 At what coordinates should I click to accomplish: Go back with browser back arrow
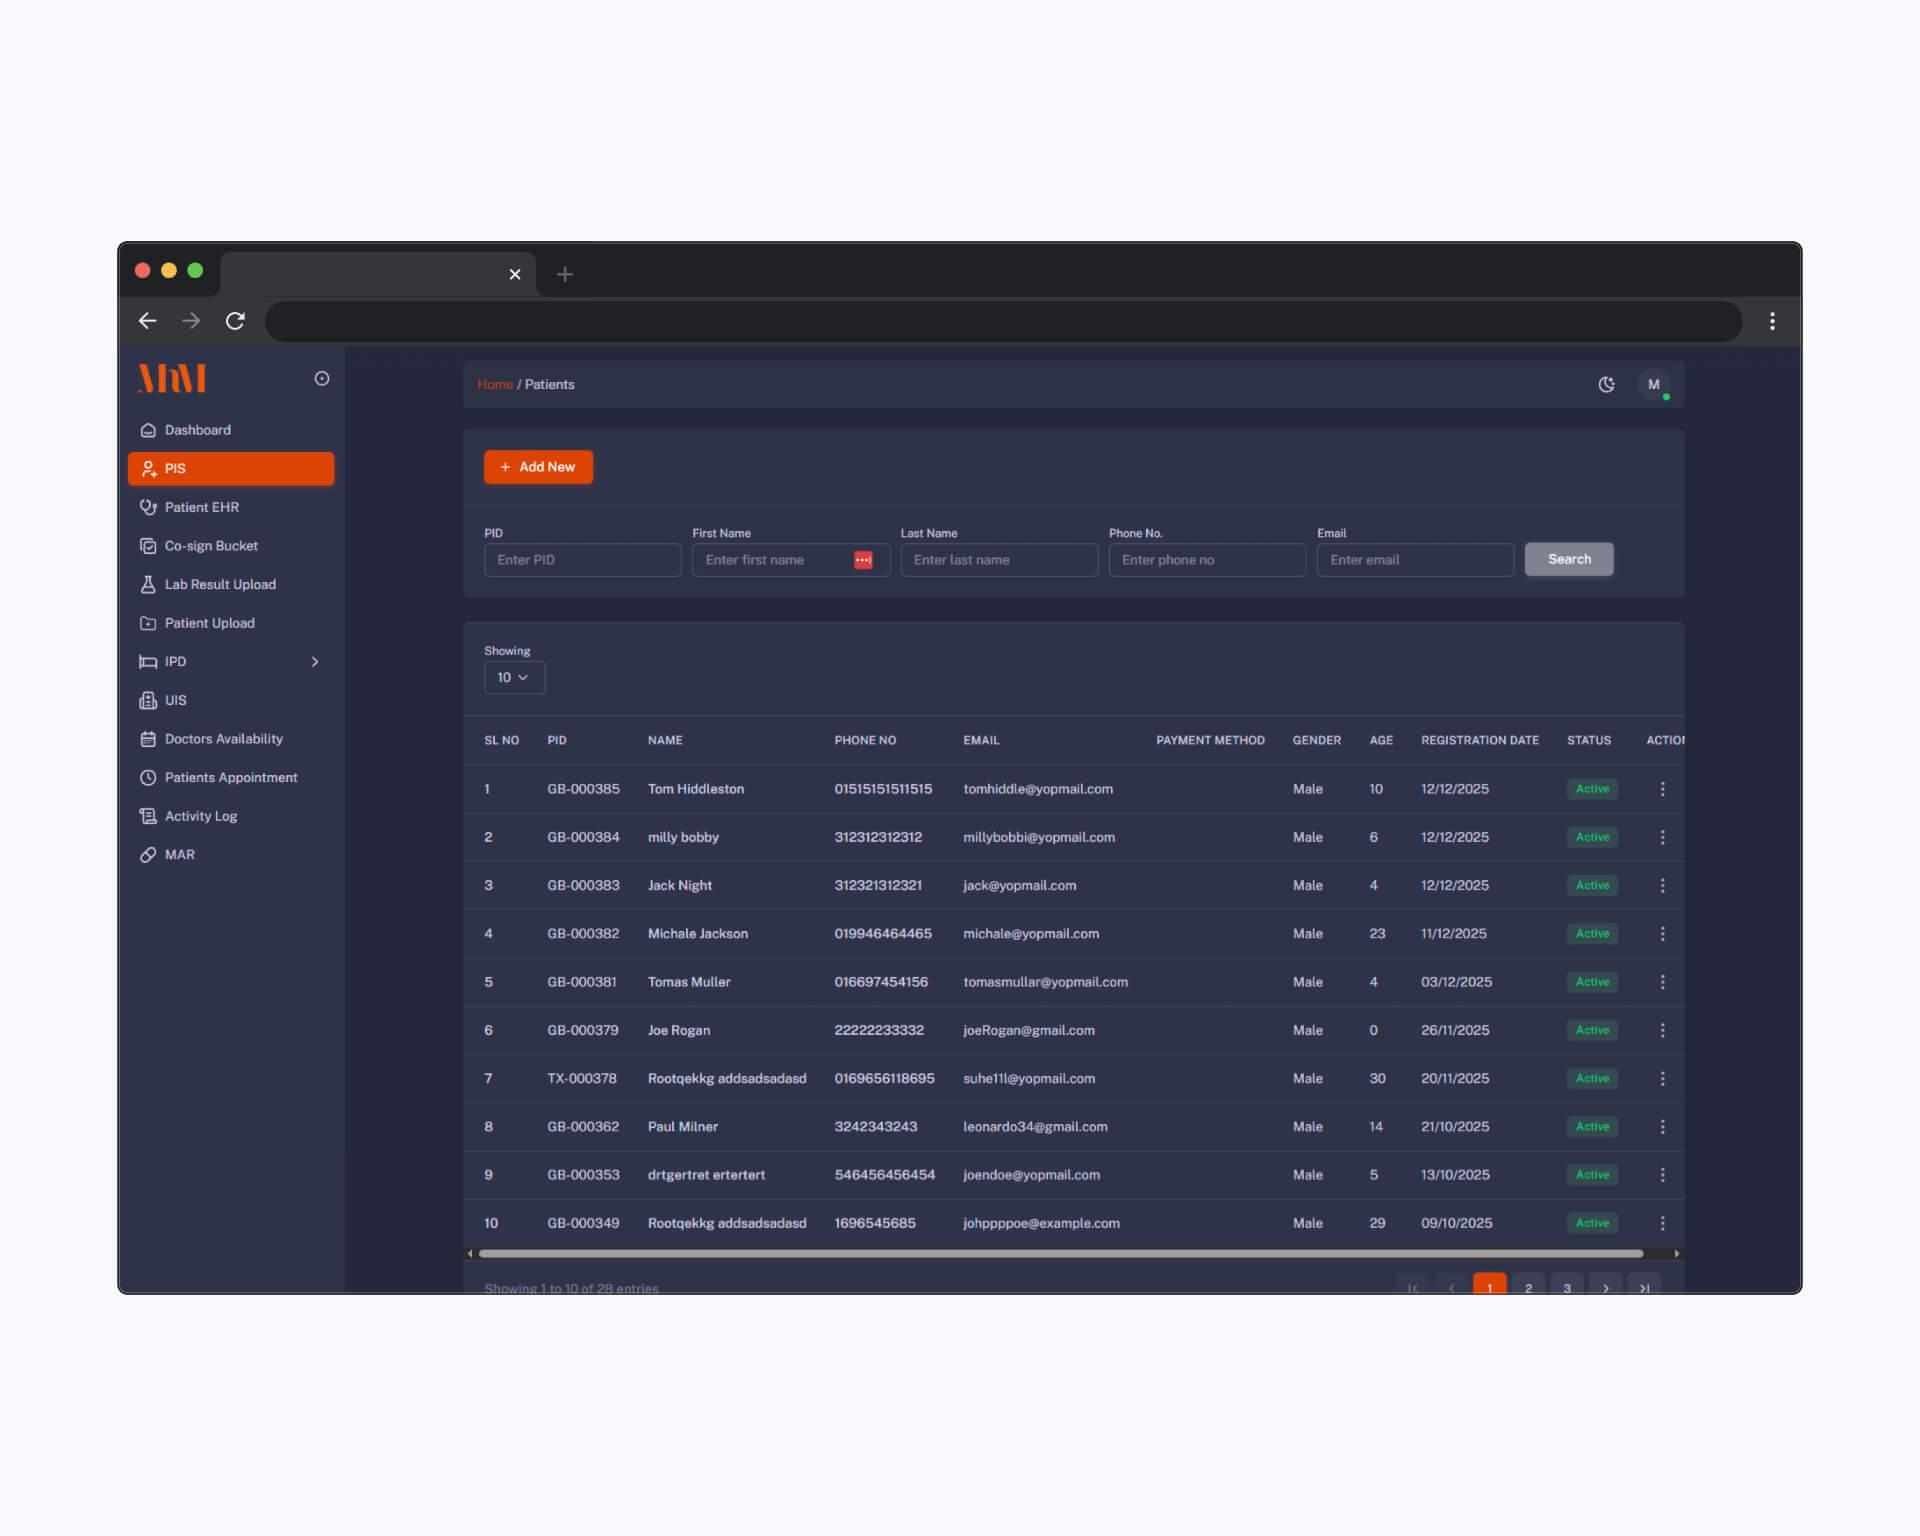[148, 321]
